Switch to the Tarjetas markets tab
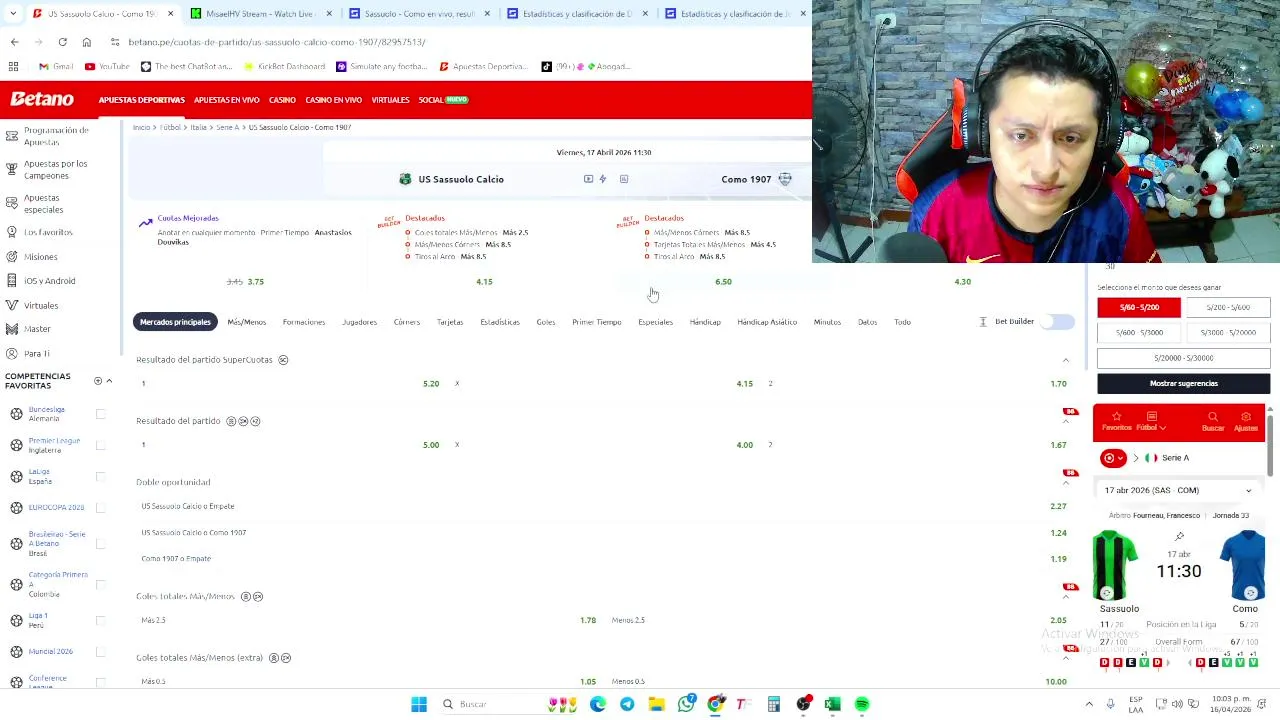Screen dimensions: 1280x720 pyautogui.click(x=450, y=322)
